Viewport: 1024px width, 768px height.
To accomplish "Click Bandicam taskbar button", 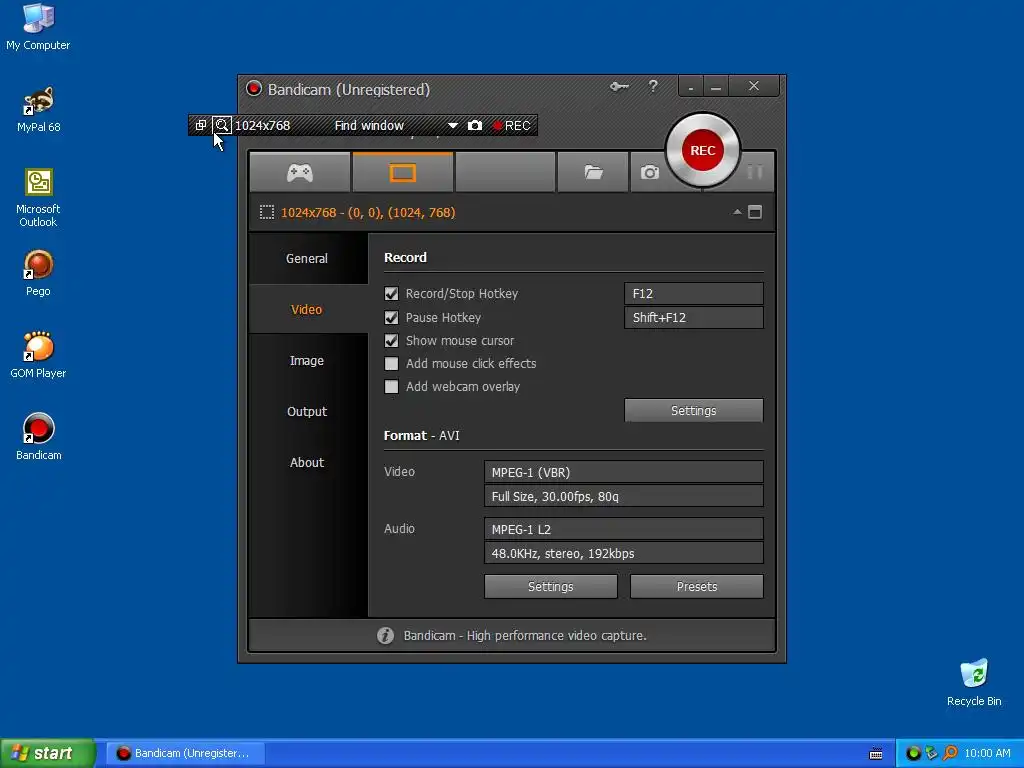I will click(x=185, y=753).
